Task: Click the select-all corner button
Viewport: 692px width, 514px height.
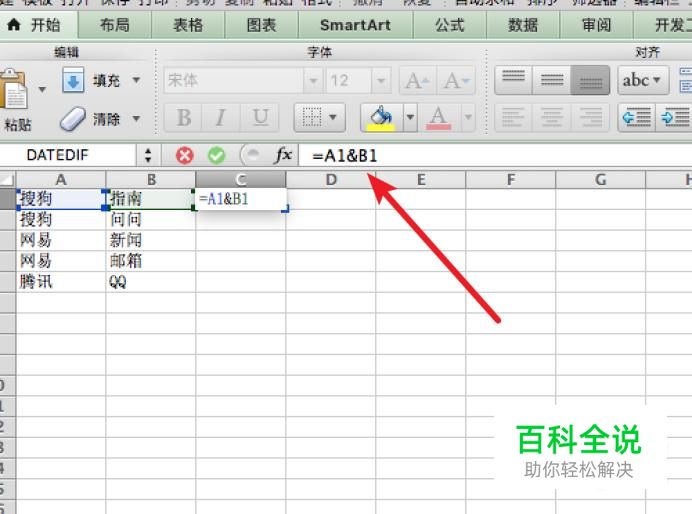Action: click(x=8, y=180)
